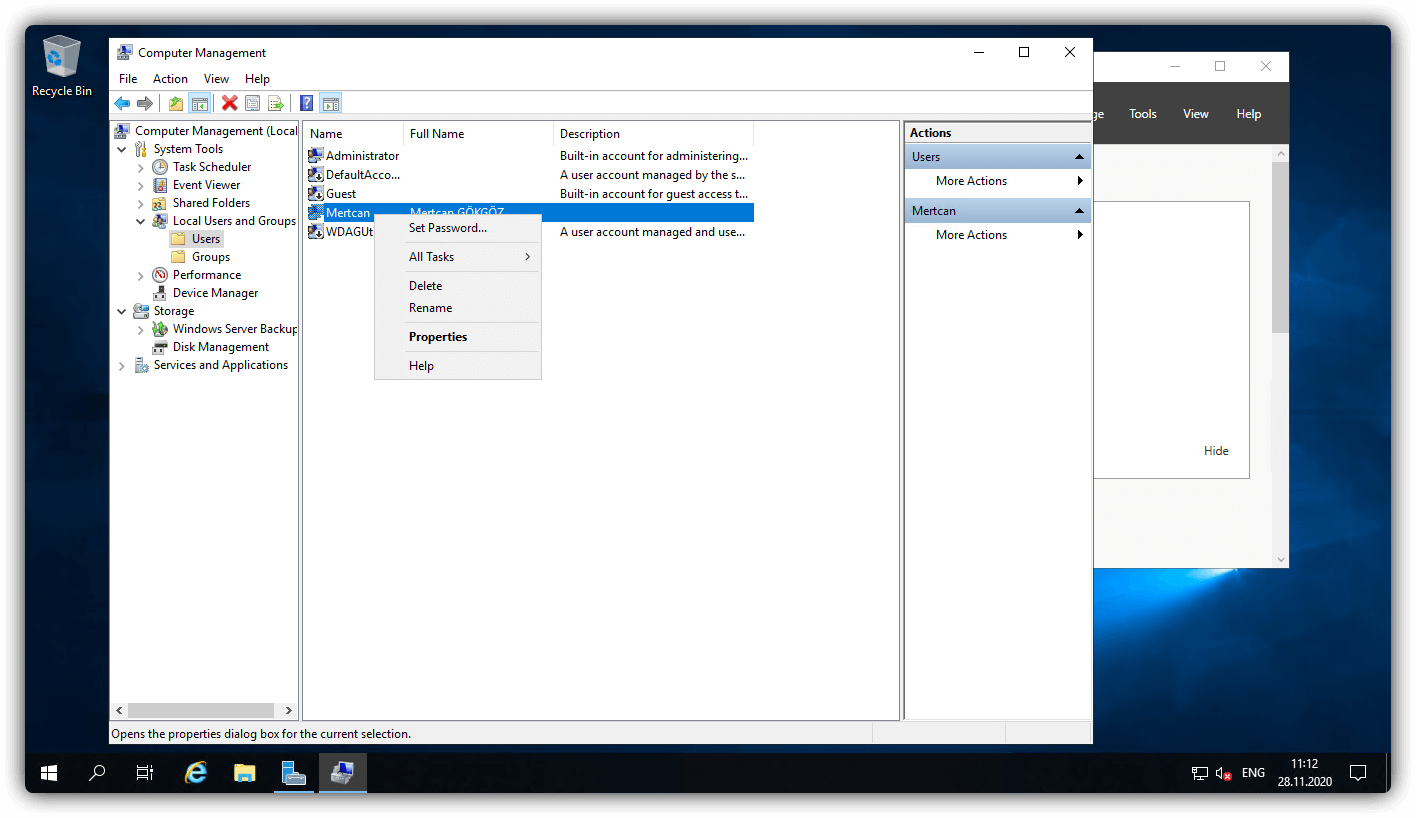Viewport: 1416px width, 818px height.
Task: Open the View menu in Computer Management
Action: pyautogui.click(x=216, y=79)
